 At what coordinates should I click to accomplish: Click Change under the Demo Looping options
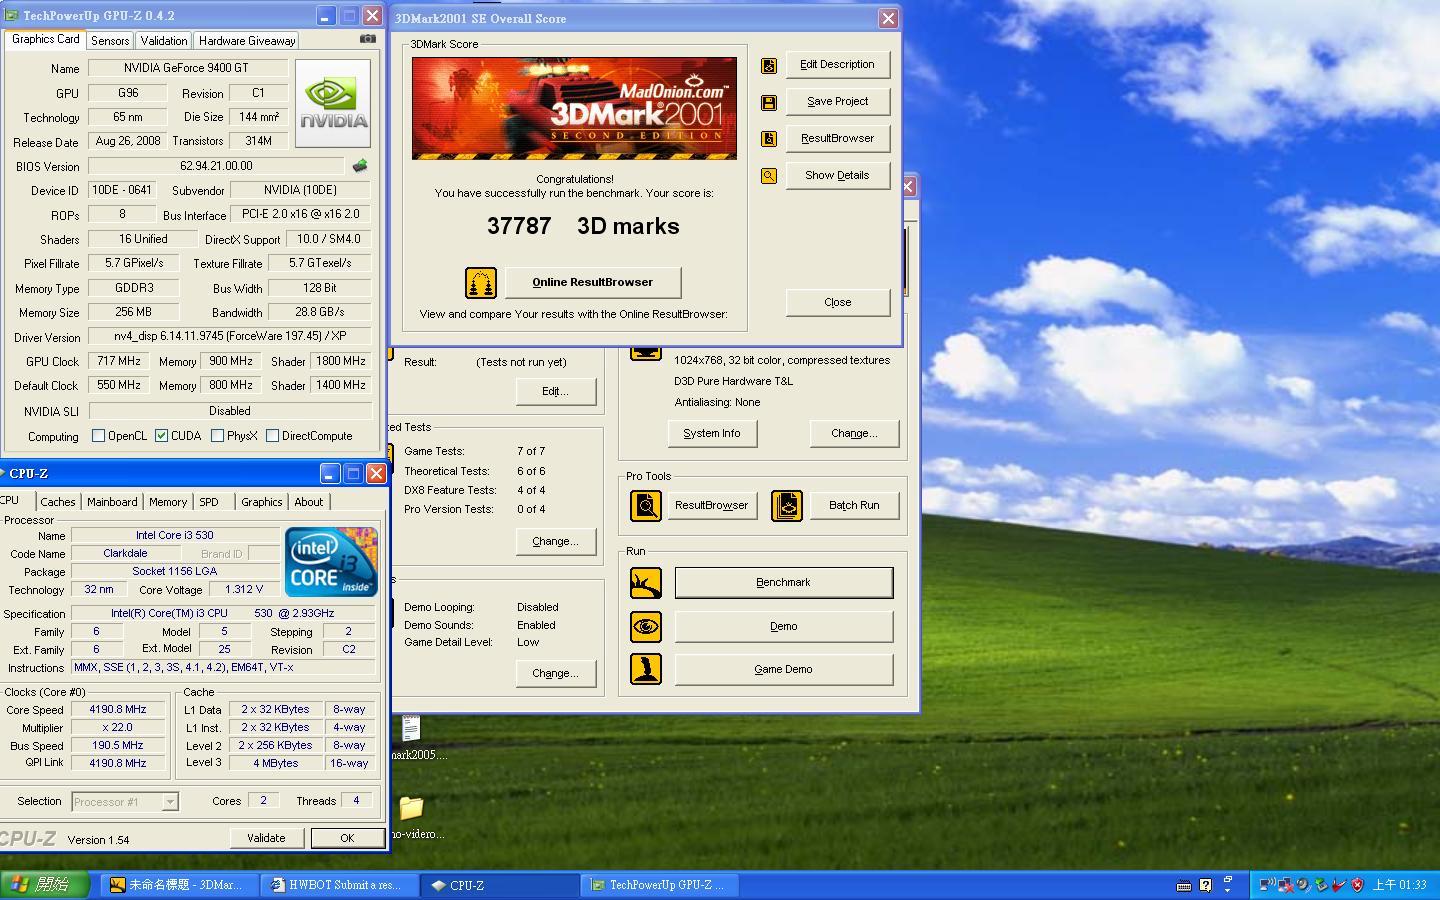click(556, 674)
